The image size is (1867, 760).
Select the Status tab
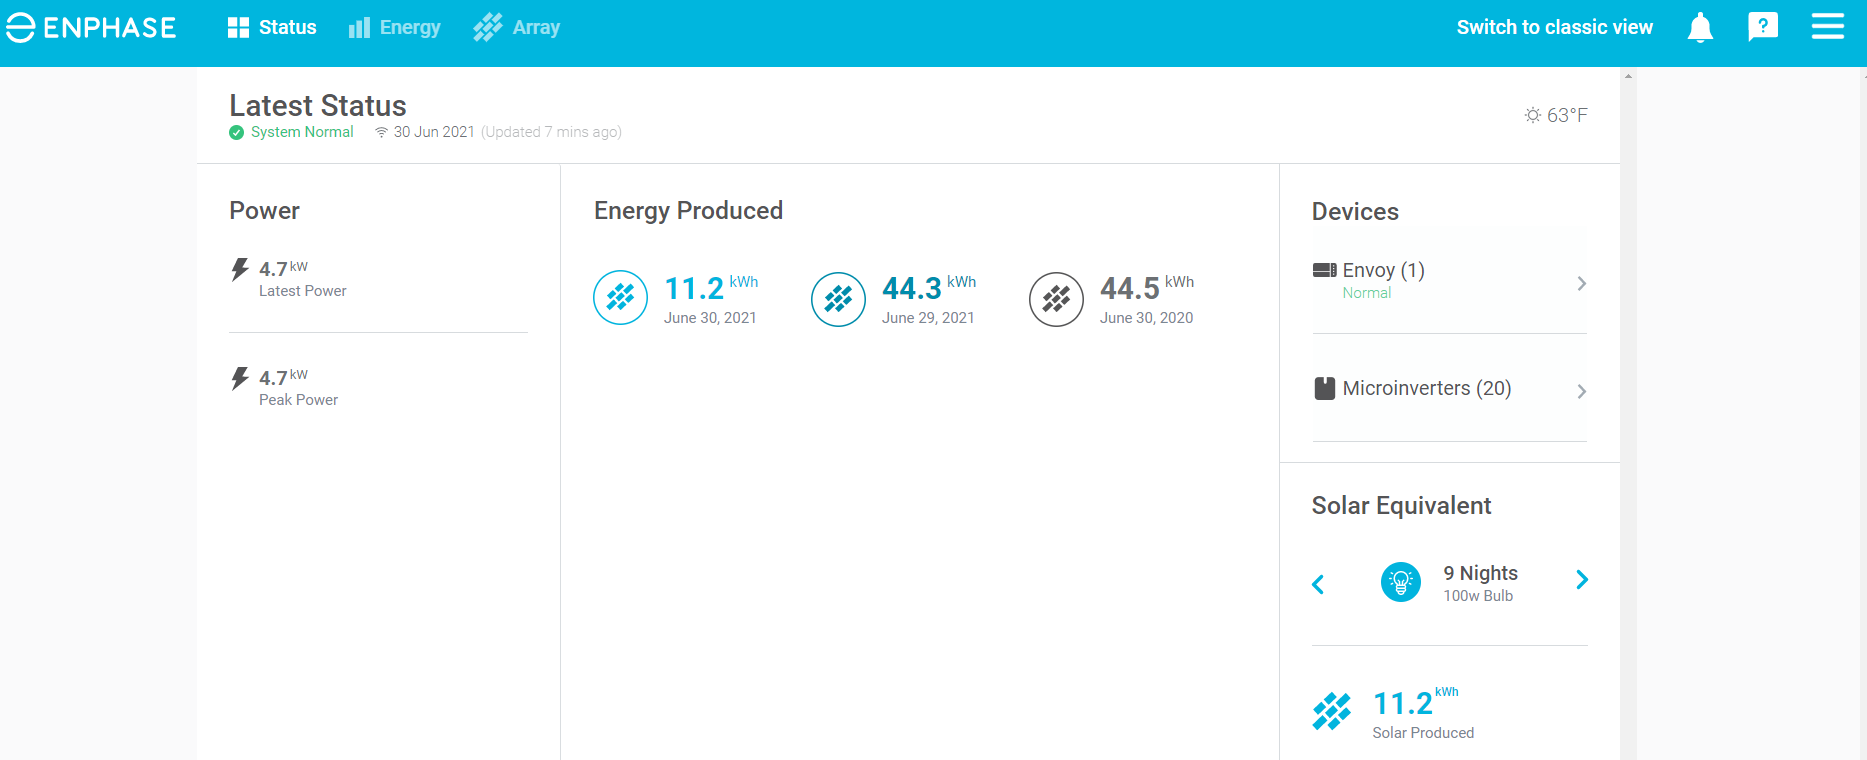tap(272, 28)
